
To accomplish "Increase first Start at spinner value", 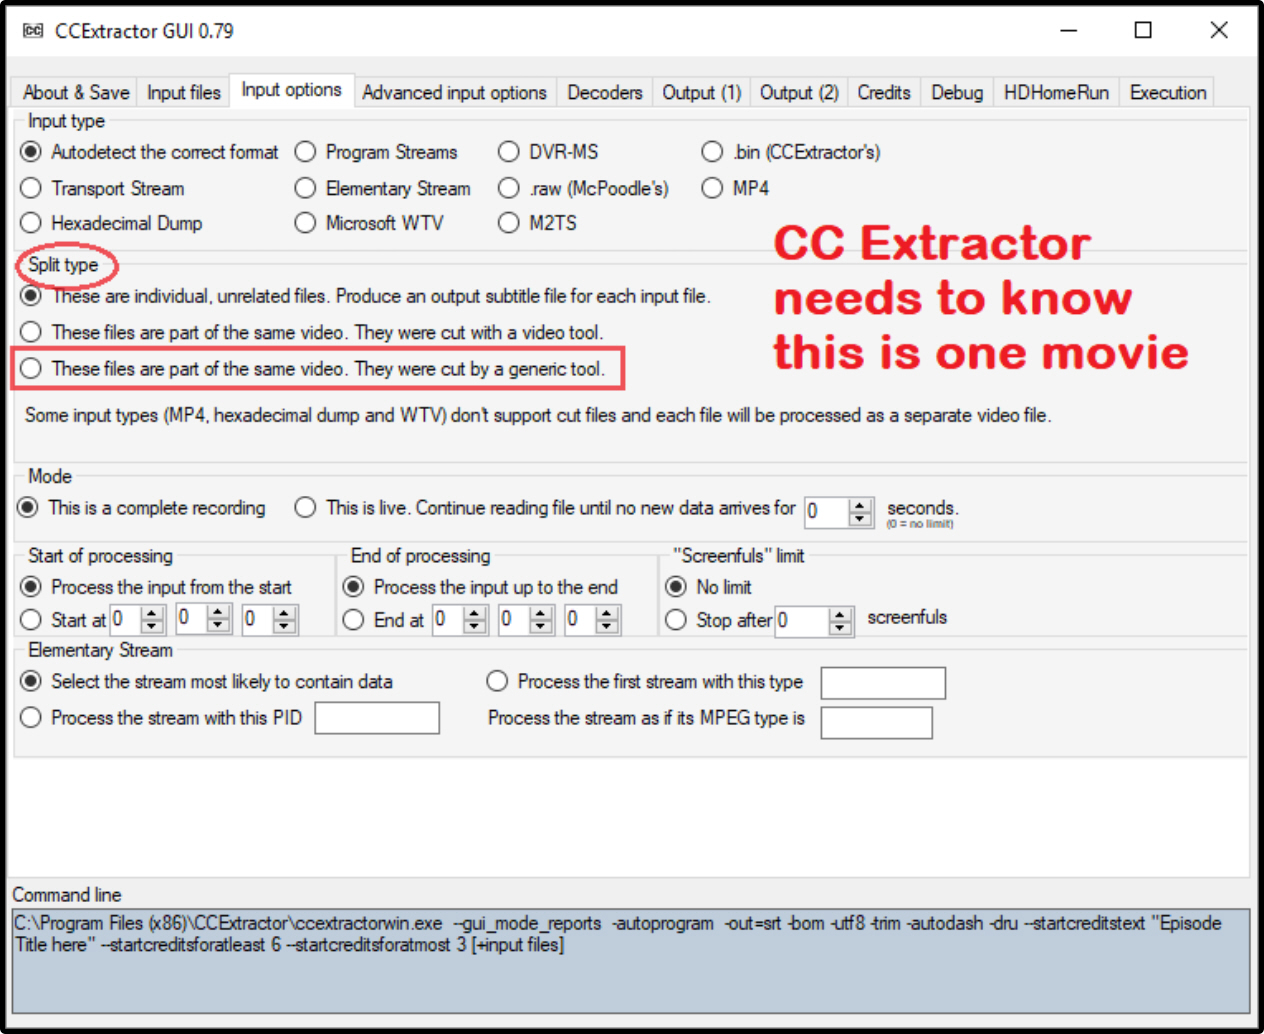I will [x=152, y=613].
